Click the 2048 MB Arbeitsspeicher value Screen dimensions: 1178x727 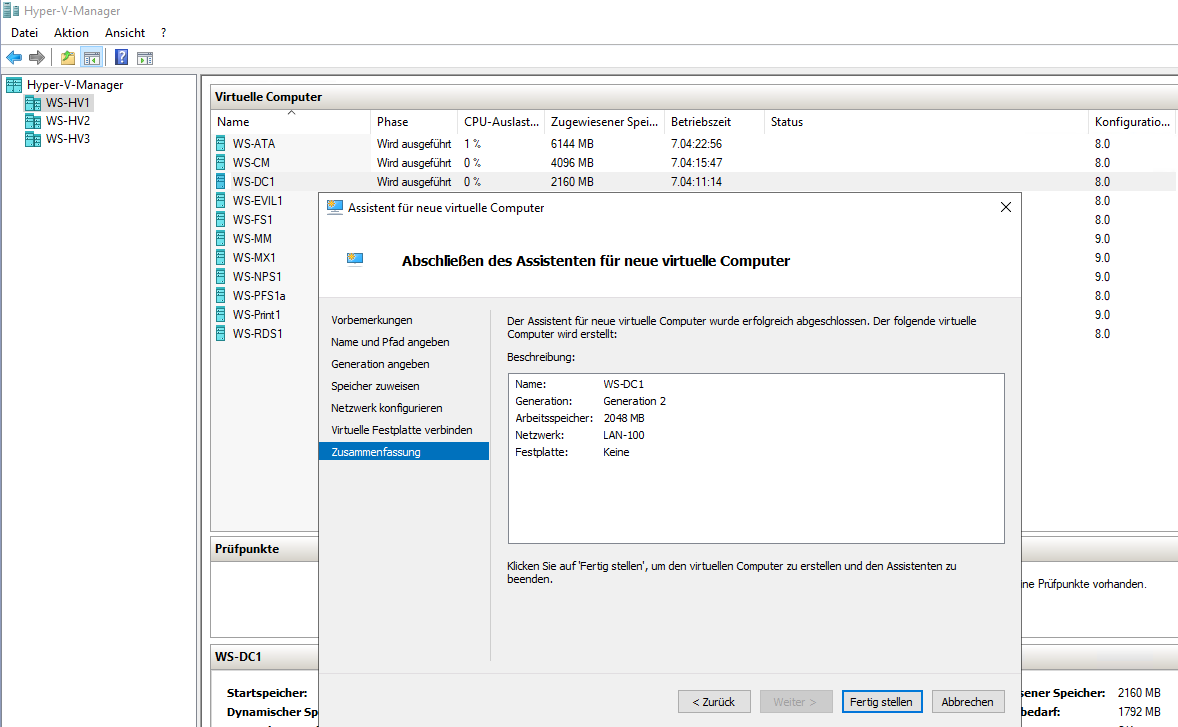(624, 418)
